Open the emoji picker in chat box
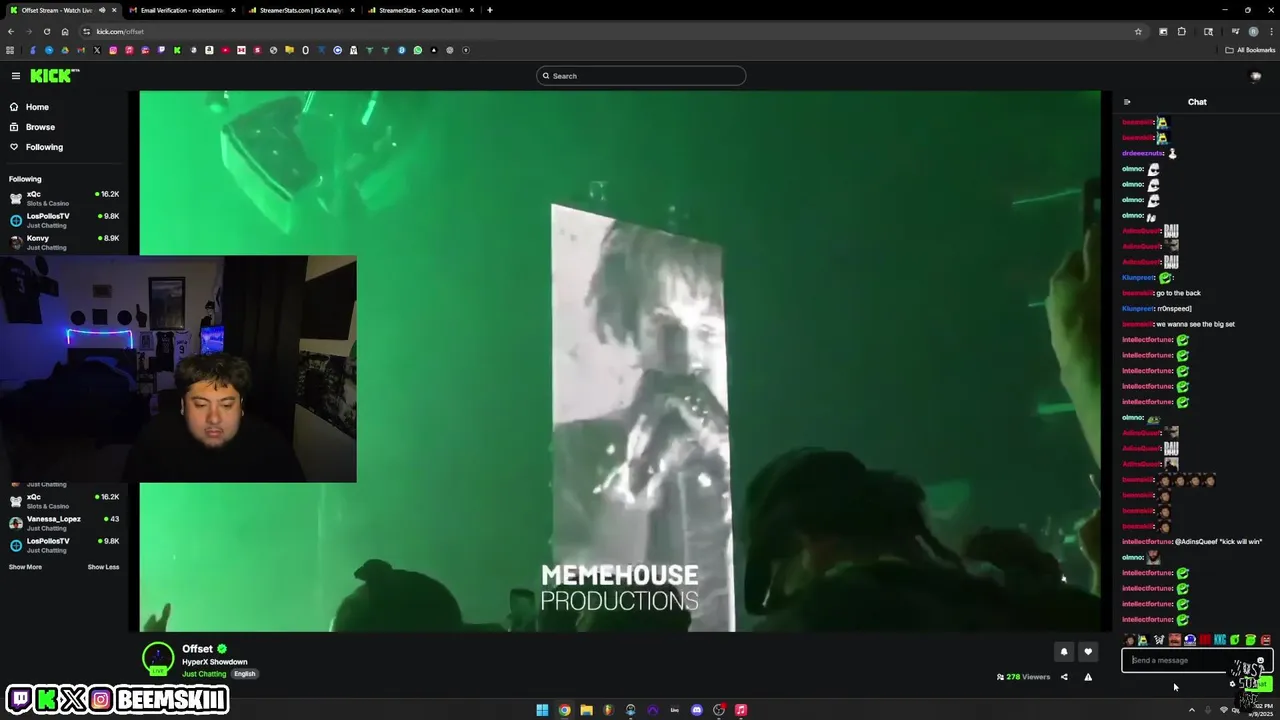Image resolution: width=1280 pixels, height=720 pixels. coord(1261,660)
